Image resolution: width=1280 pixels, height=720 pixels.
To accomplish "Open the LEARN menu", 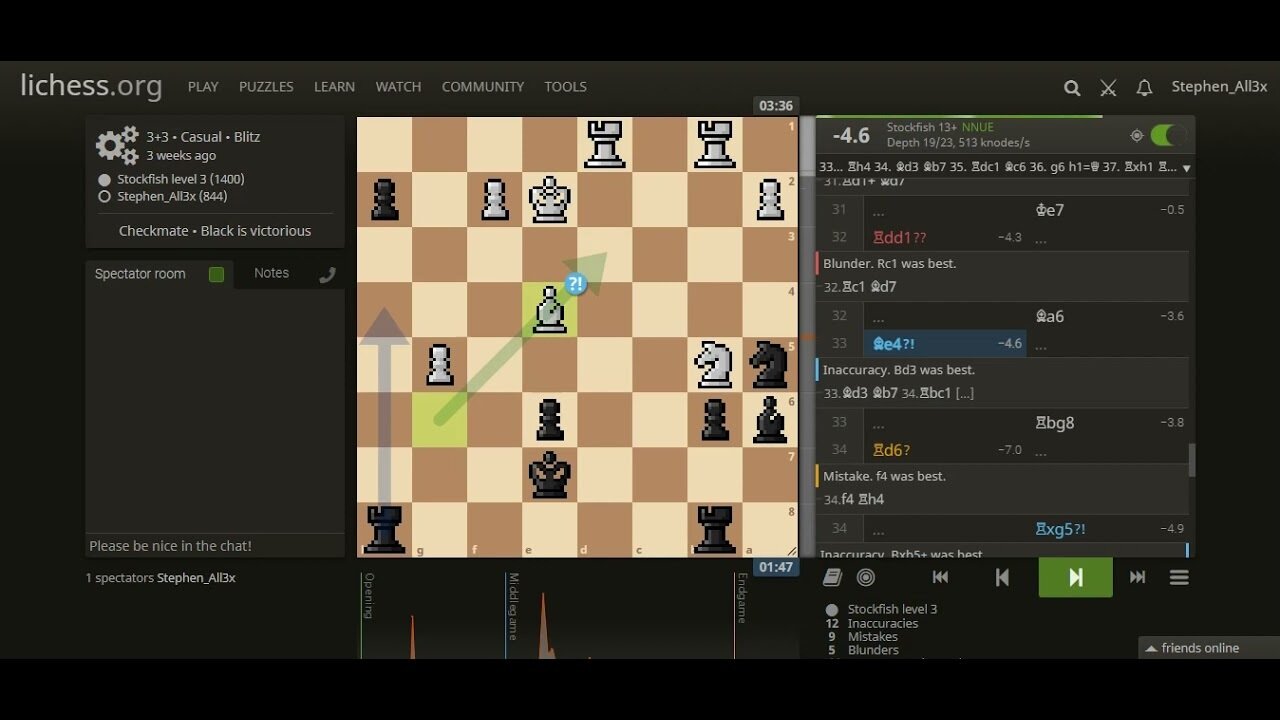I will click(x=334, y=87).
